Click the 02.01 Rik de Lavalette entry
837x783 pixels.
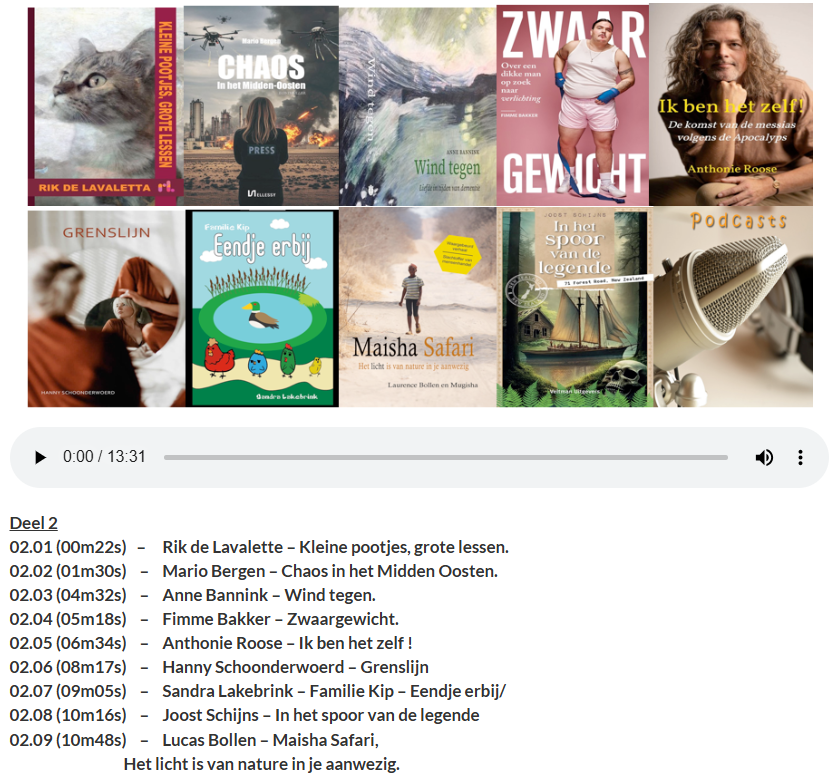(259, 547)
